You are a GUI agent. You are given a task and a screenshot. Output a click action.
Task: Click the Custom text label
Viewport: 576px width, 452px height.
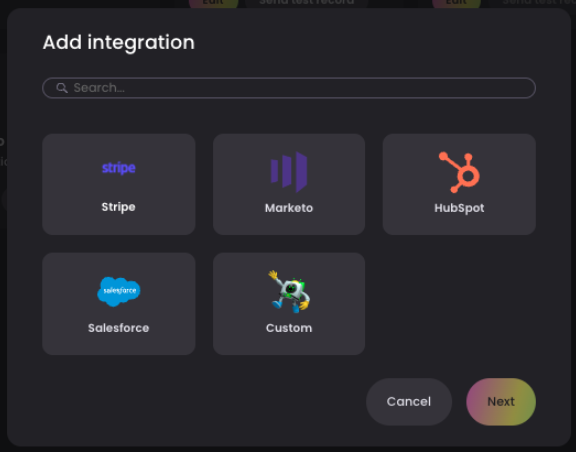tap(289, 328)
